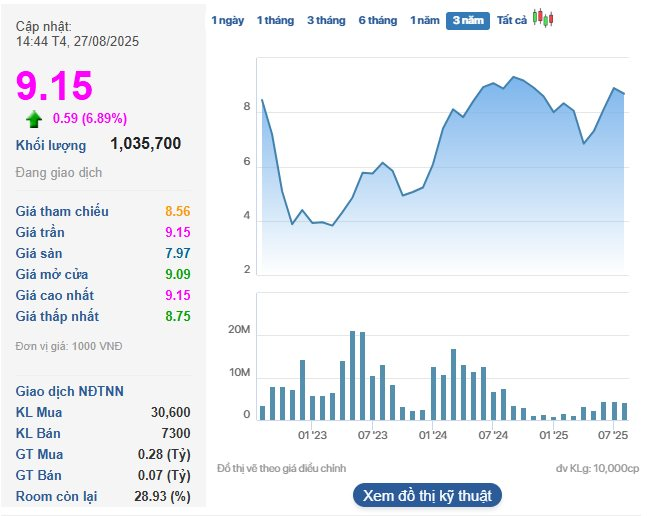This screenshot has height=516, width=651.
Task: Show the 1 năm chart range
Action: [x=424, y=20]
